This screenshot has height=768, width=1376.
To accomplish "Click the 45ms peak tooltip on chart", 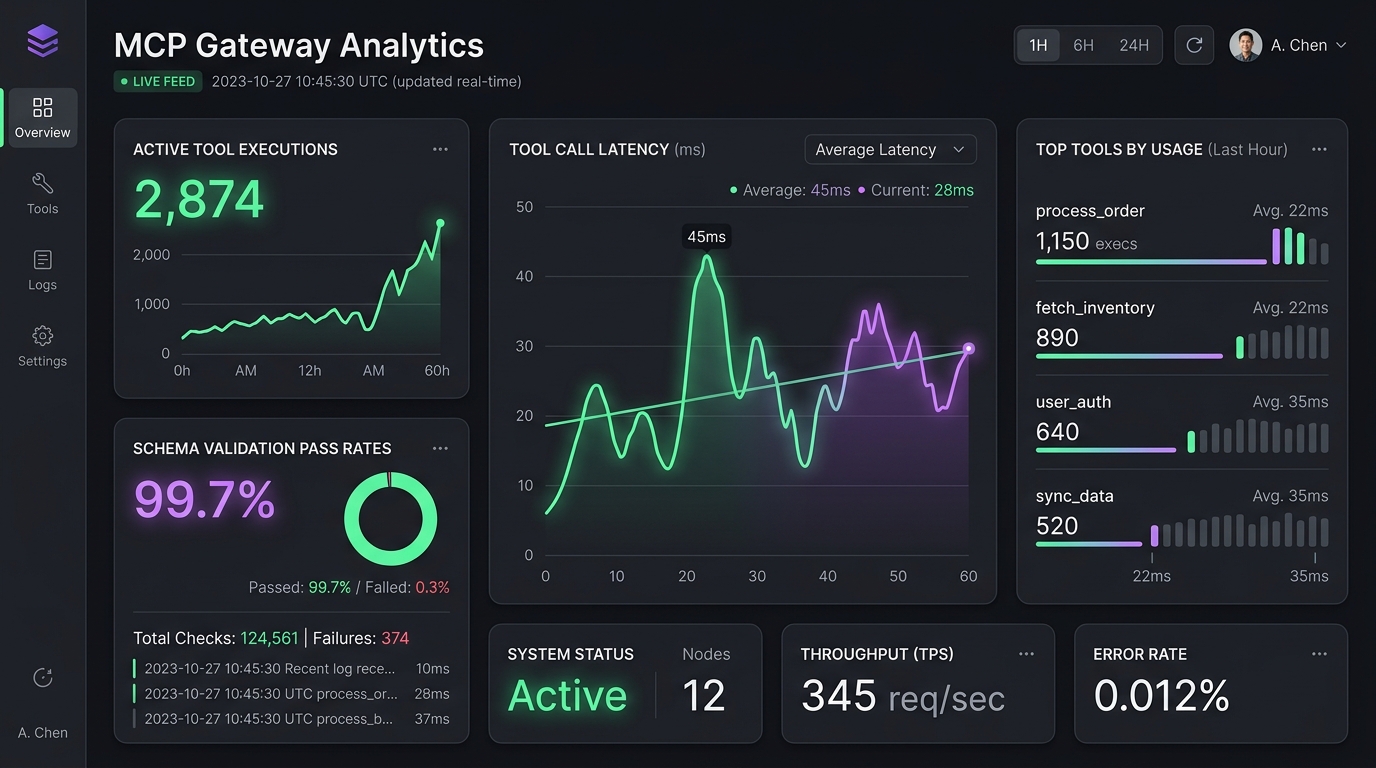I will pos(706,237).
